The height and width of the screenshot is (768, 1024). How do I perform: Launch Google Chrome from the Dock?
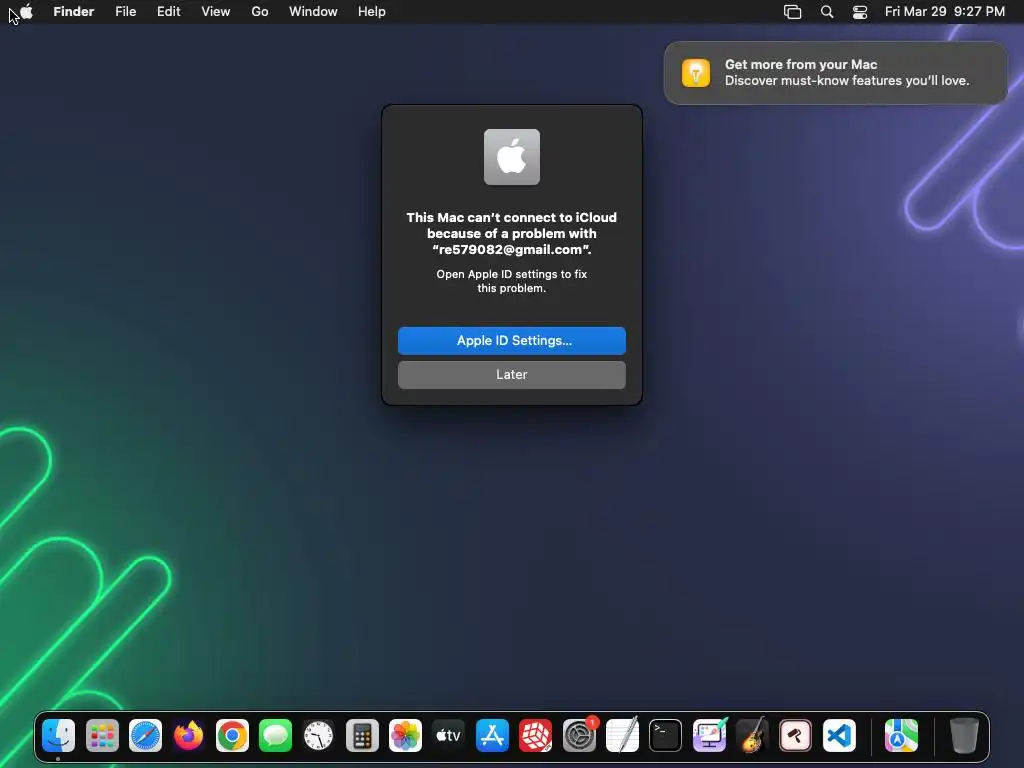point(232,736)
